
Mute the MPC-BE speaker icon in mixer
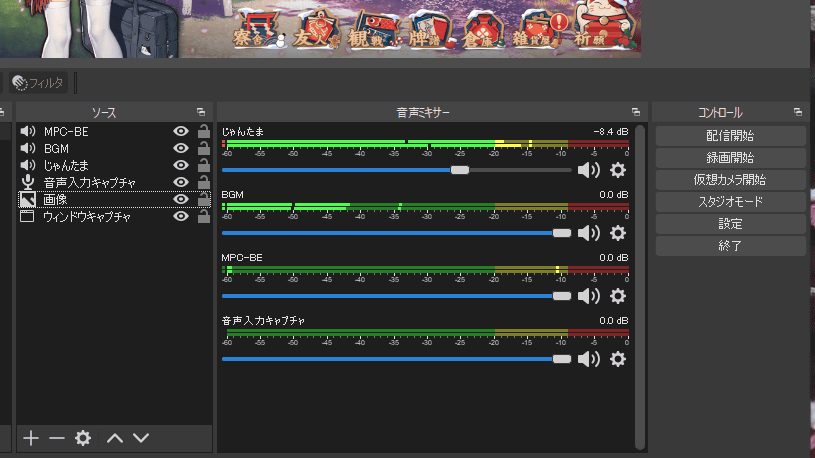point(589,296)
